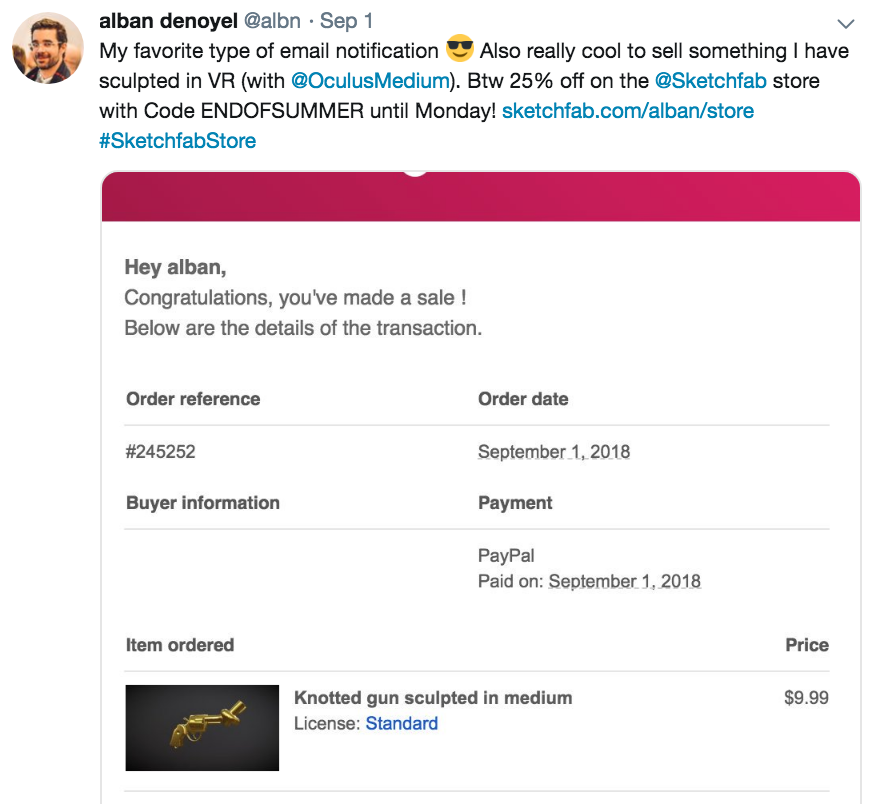Click the pink email header banner

[480, 197]
